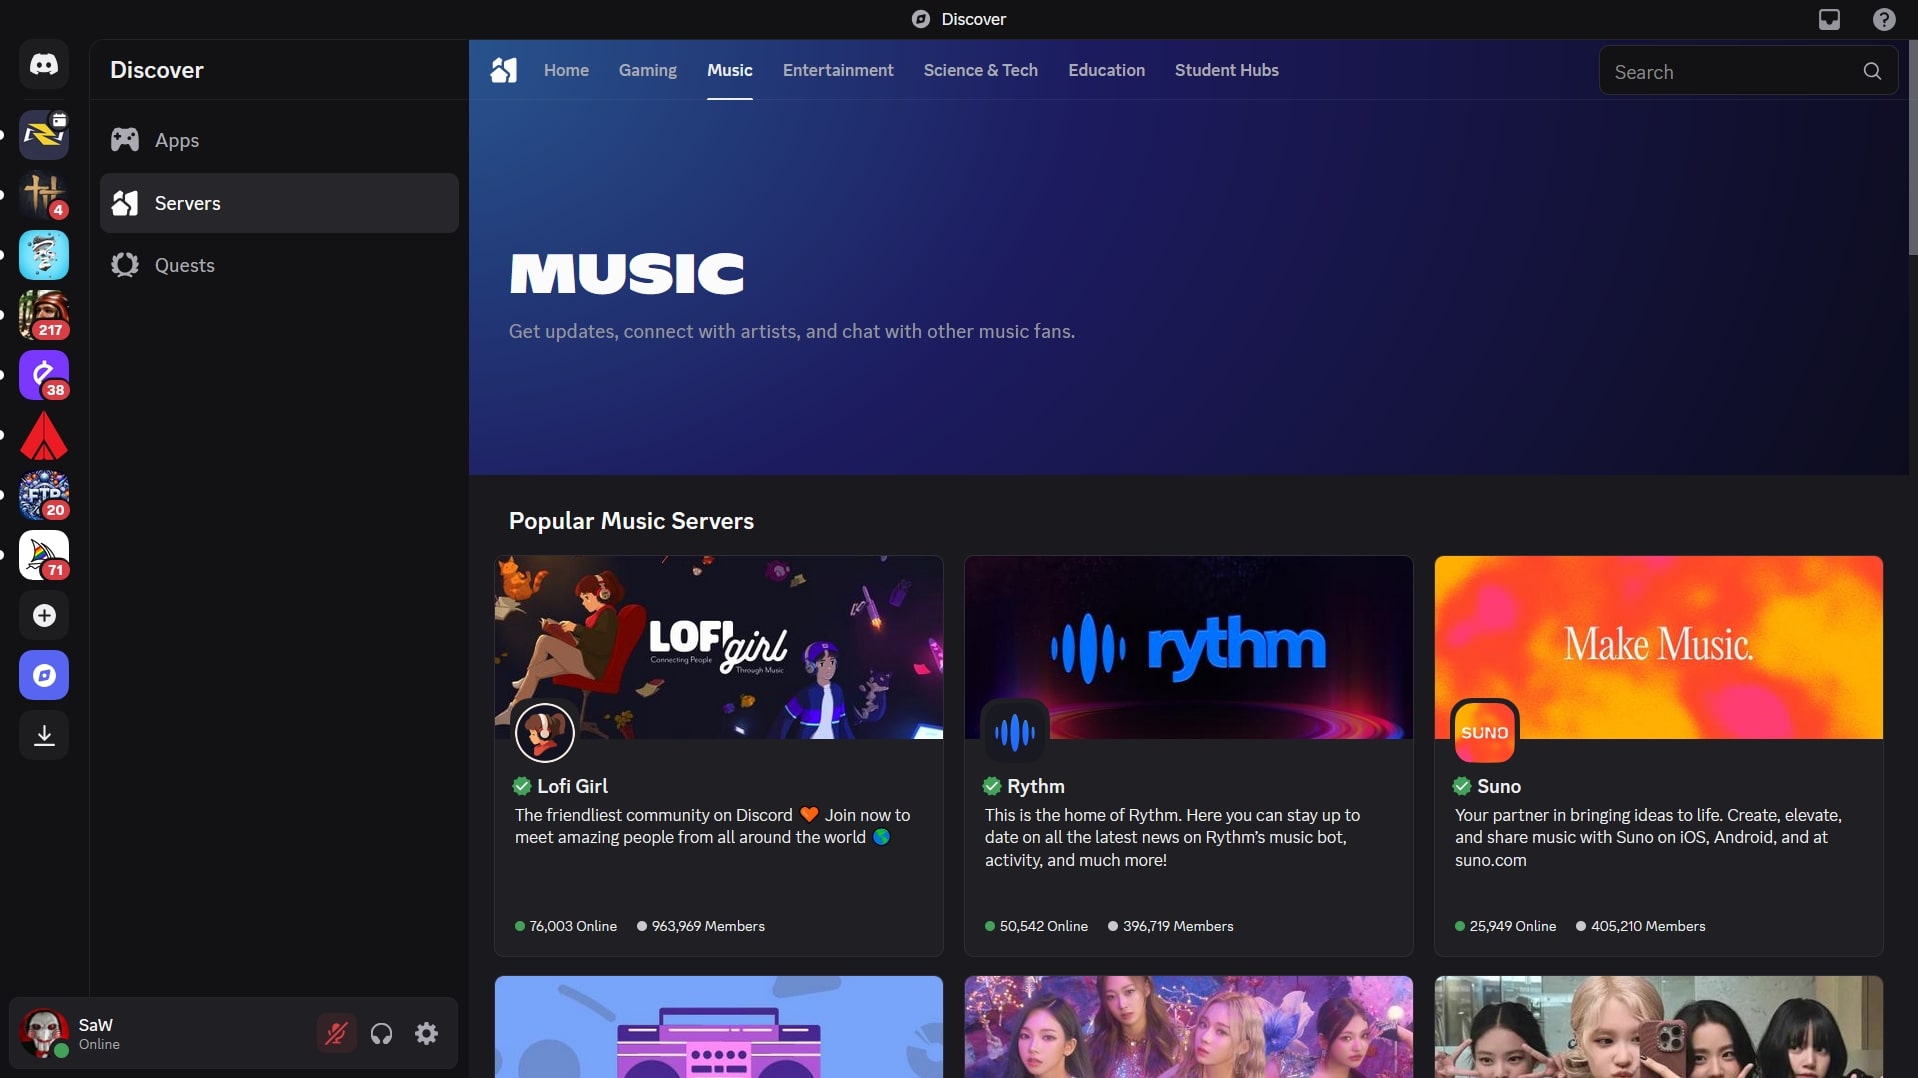Switch to the Science & Tech tab
The height and width of the screenshot is (1078, 1918).
pos(981,70)
